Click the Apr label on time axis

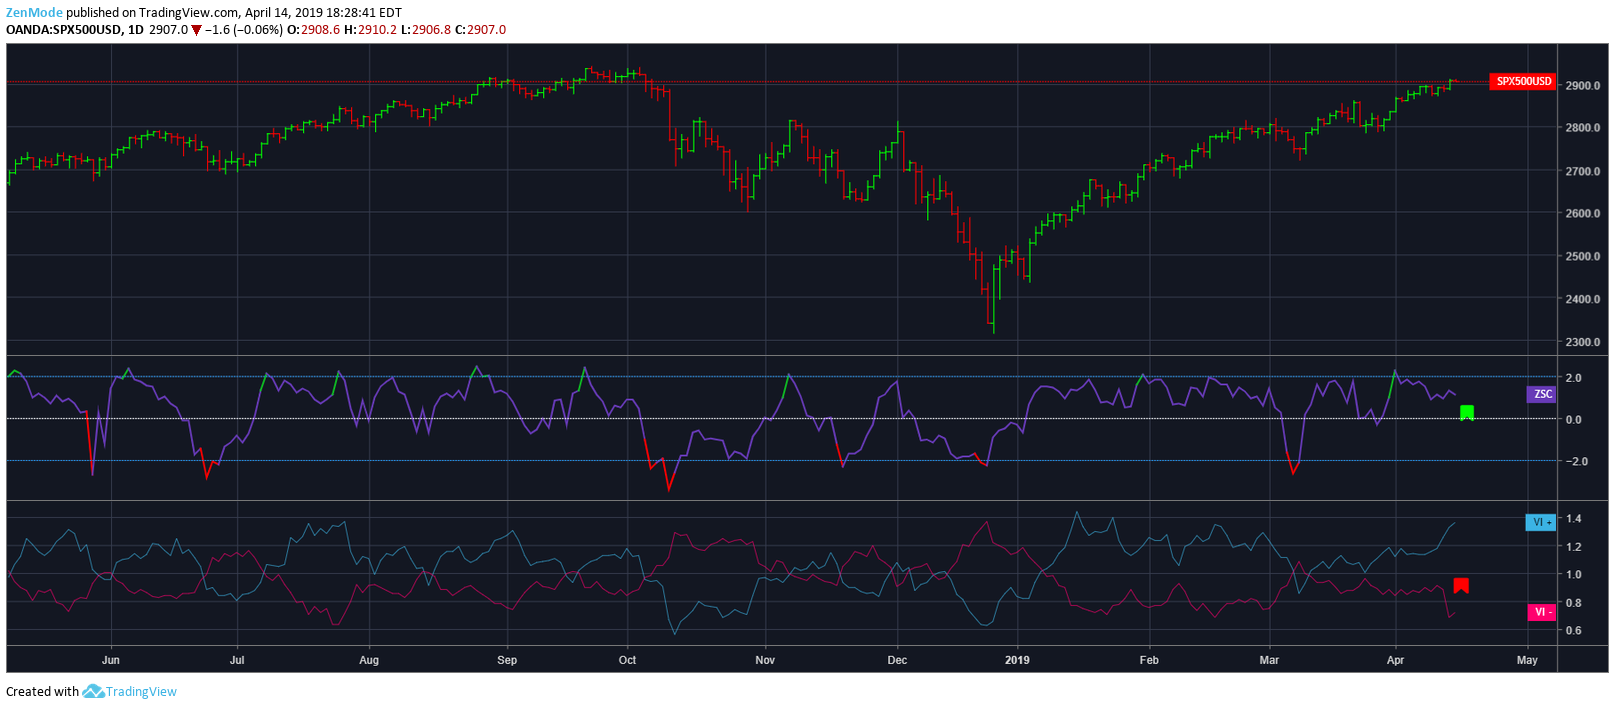tap(1396, 660)
